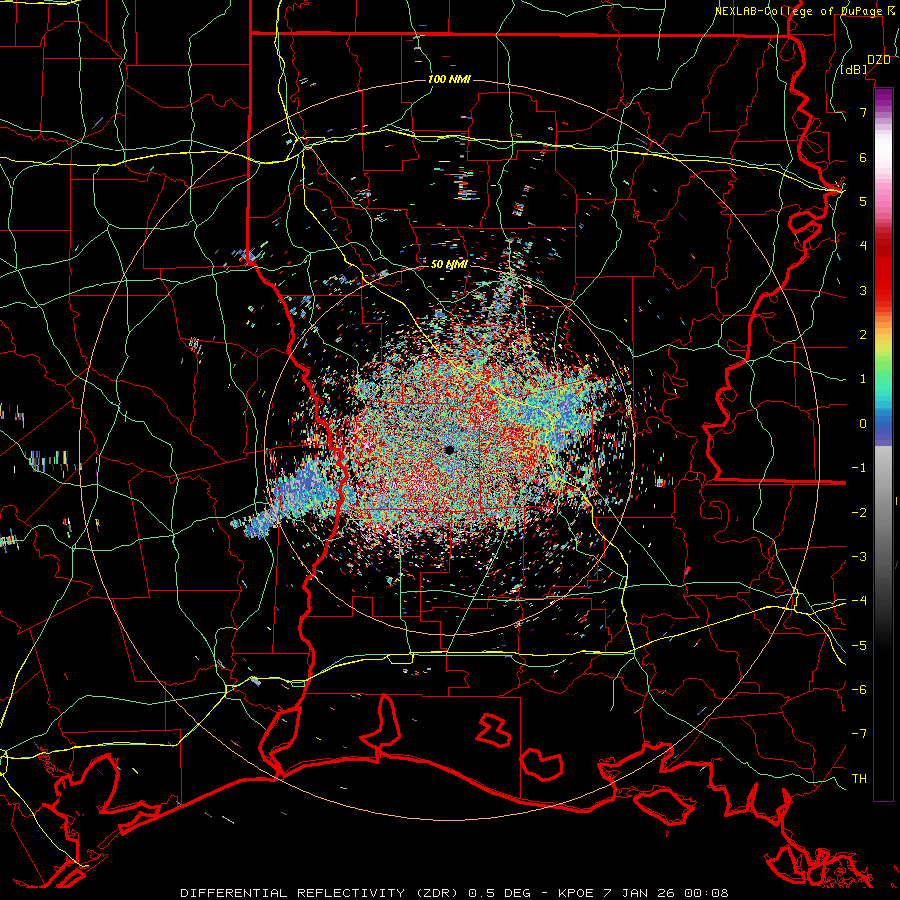Click the 100 NMI range ring label

coord(449,79)
